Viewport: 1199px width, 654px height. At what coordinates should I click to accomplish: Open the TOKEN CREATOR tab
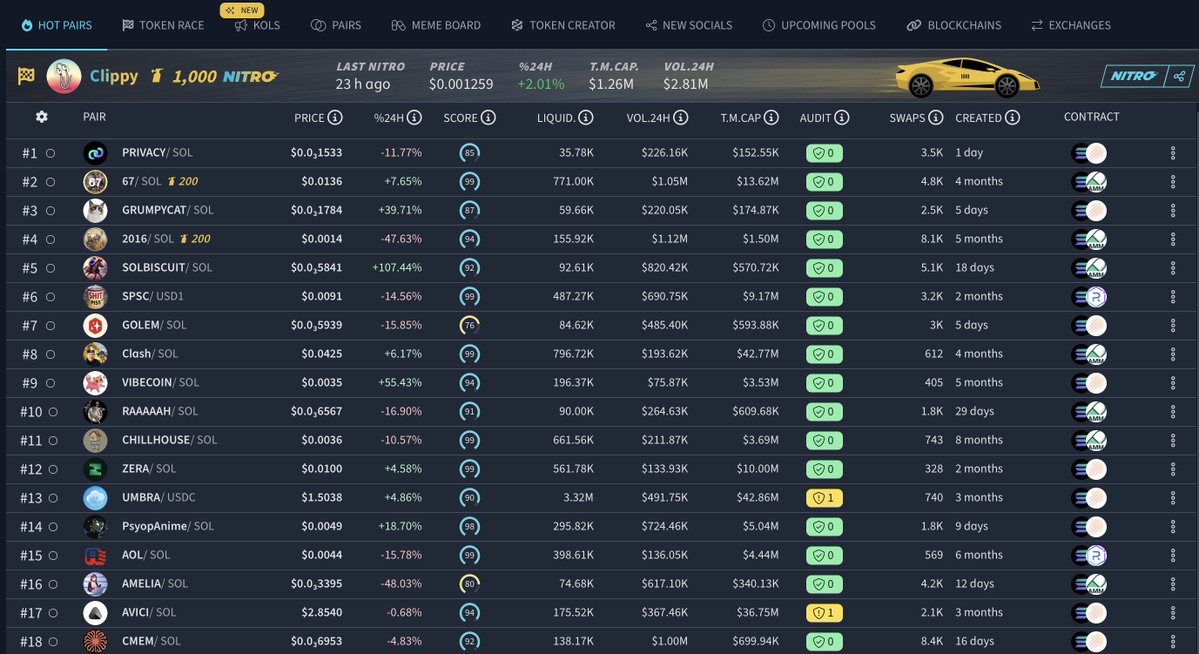[563, 26]
